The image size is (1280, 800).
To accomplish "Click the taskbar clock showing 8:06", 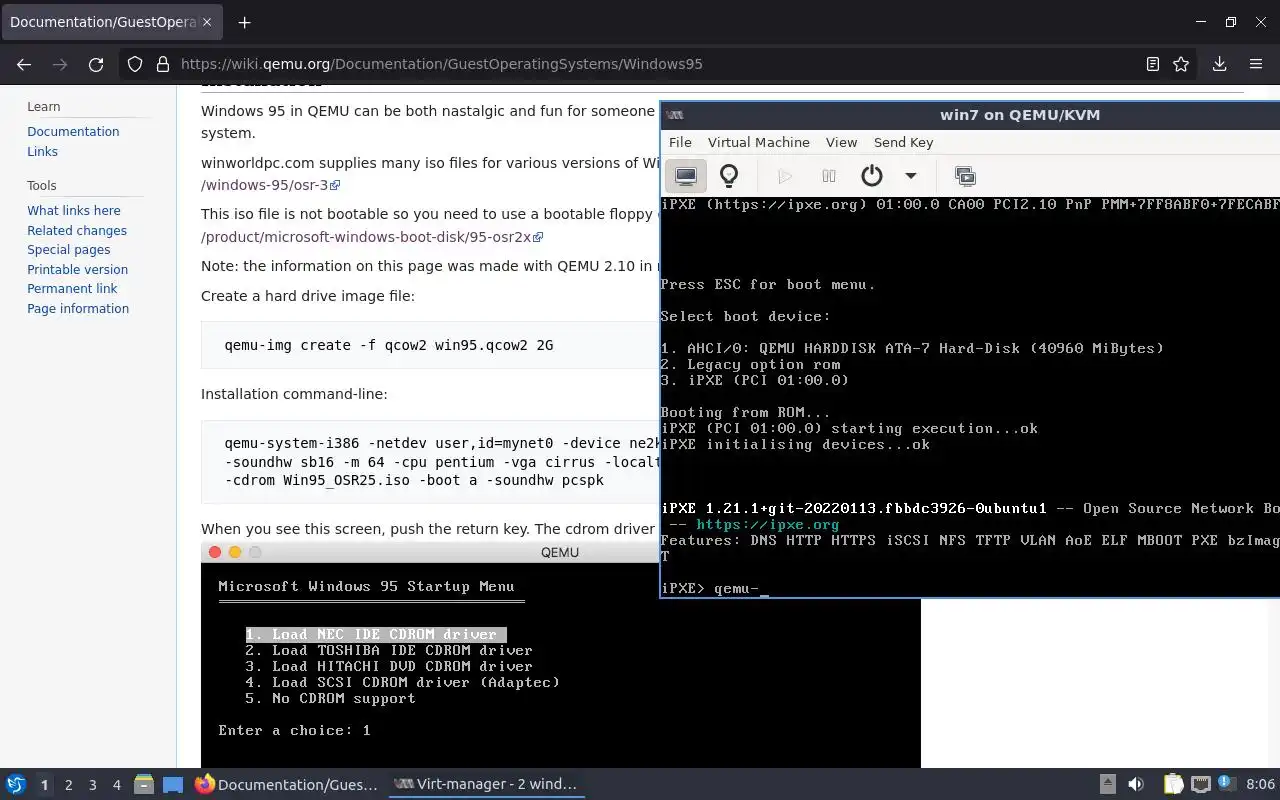I will click(1260, 784).
